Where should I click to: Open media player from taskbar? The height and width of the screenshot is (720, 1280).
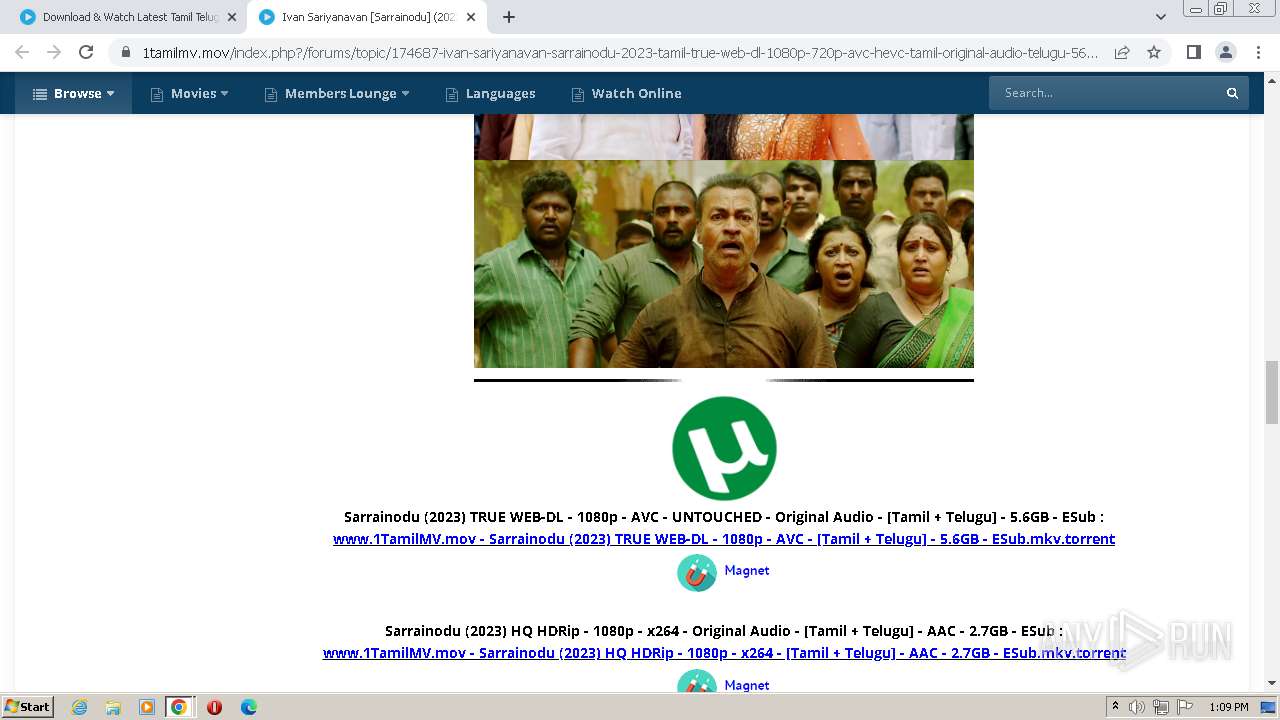pyautogui.click(x=147, y=707)
